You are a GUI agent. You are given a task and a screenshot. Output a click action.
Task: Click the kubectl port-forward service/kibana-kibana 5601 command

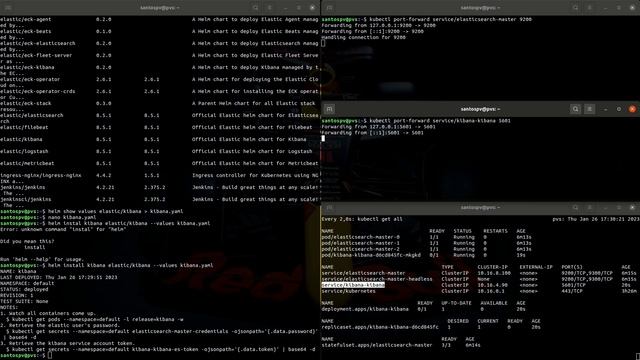click(440, 121)
